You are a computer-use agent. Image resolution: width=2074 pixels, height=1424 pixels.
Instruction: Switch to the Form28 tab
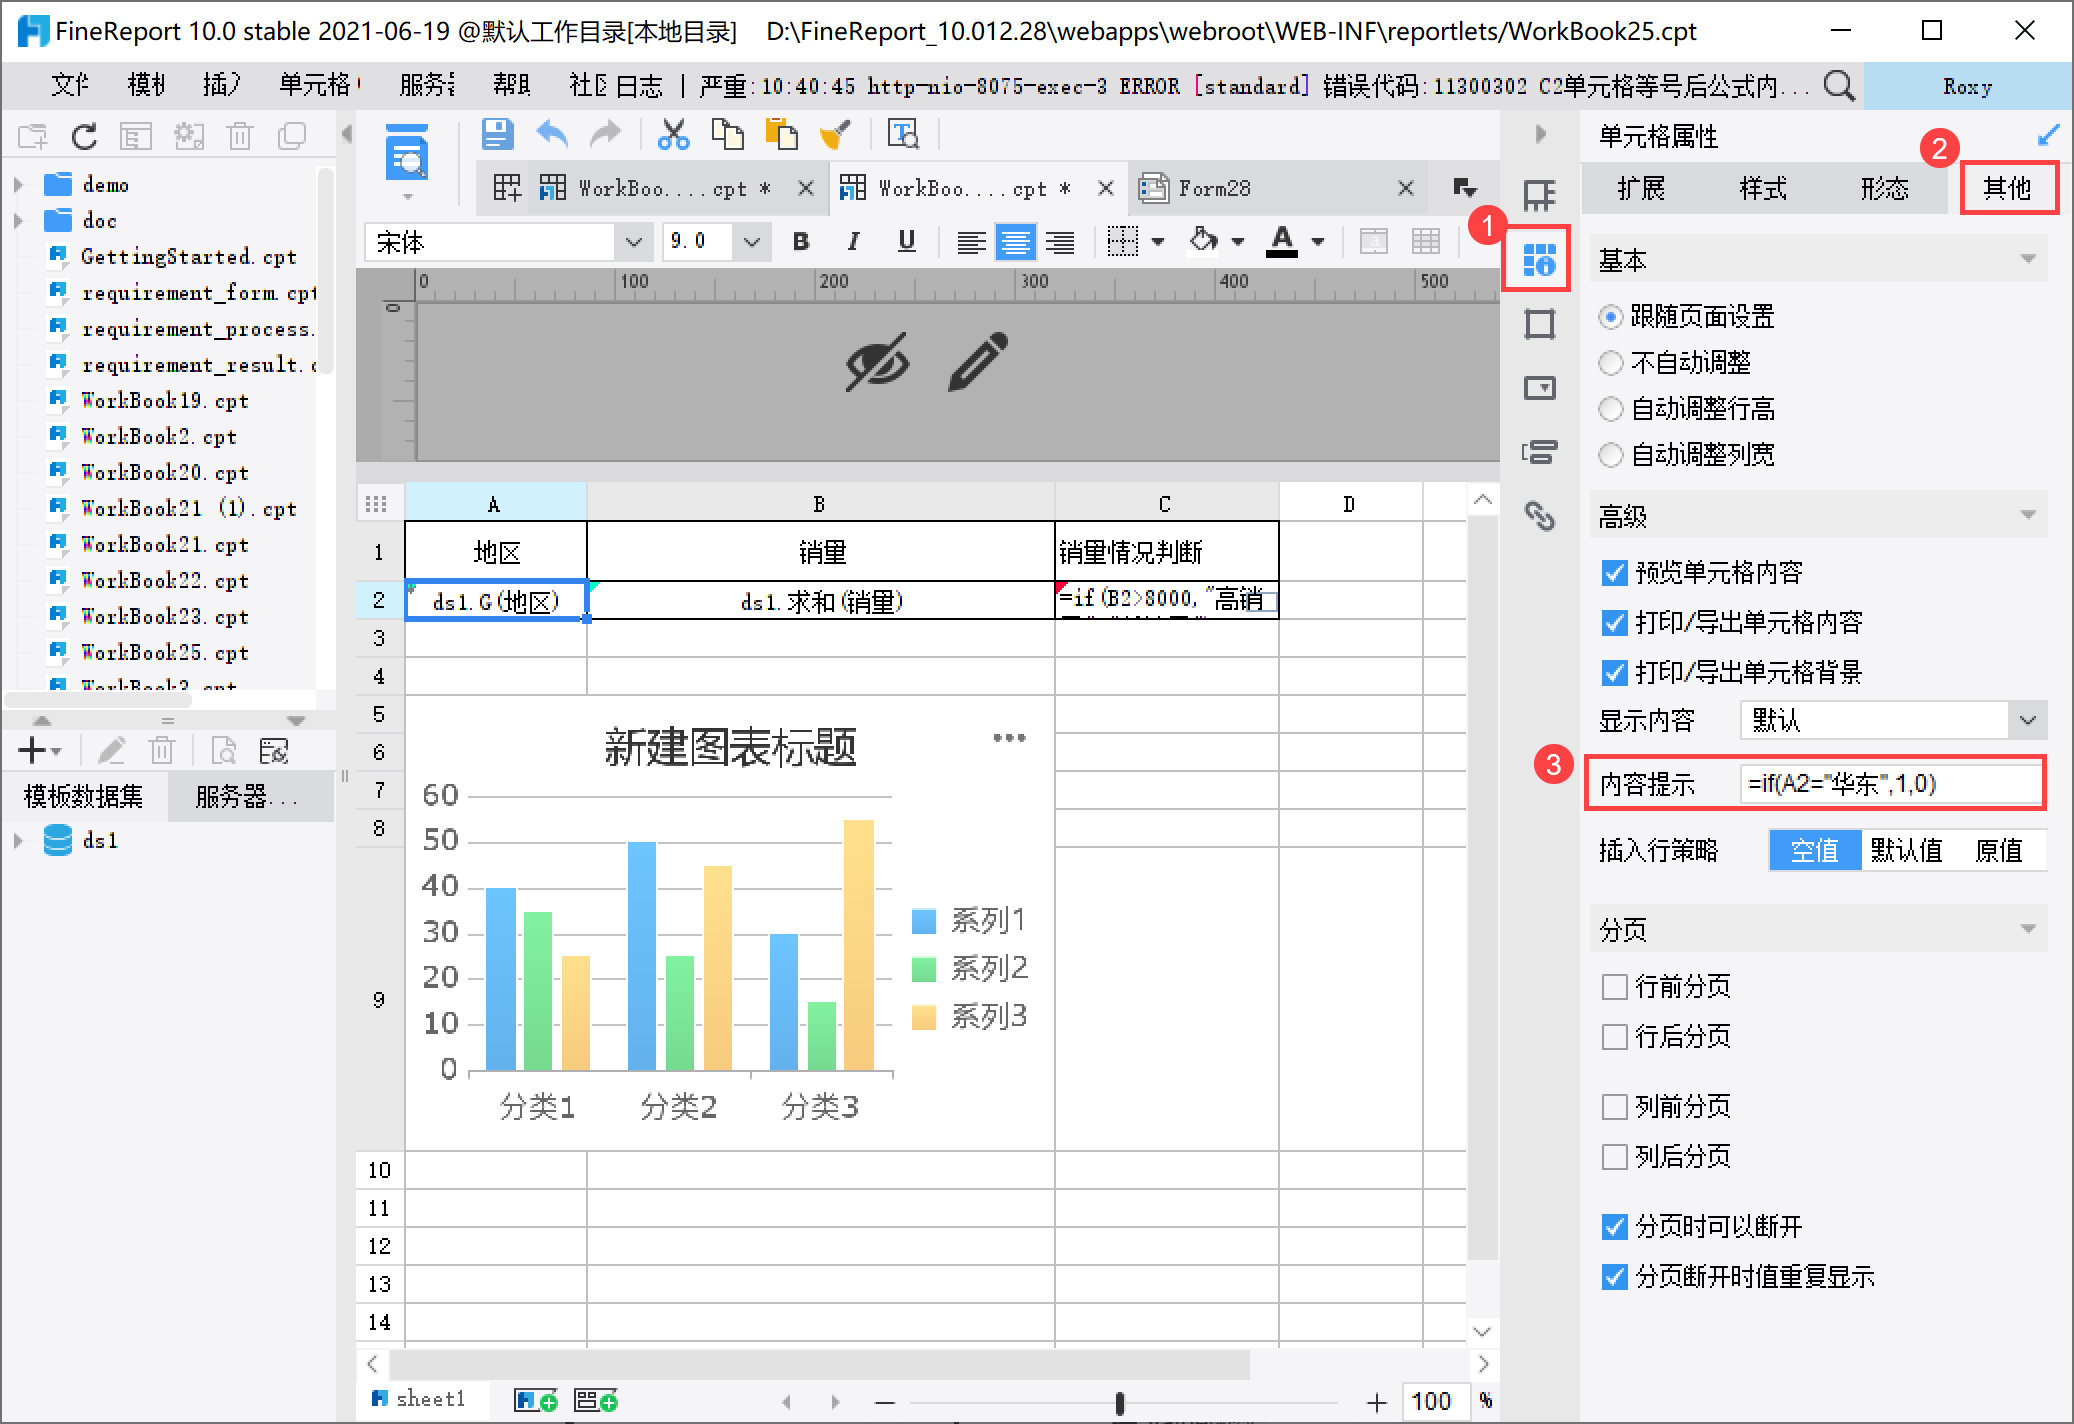click(1214, 188)
